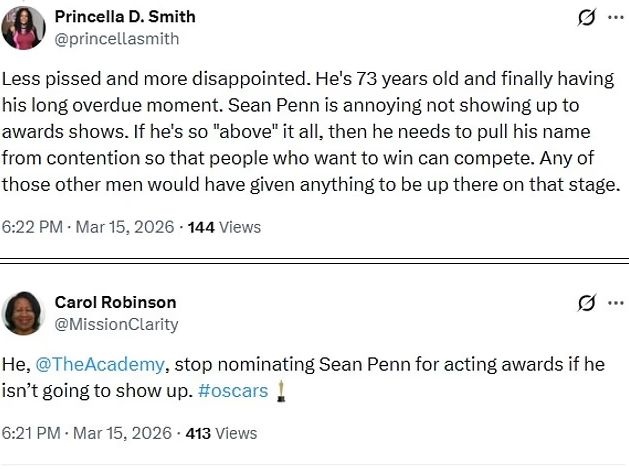Open more options on Princella D. Smith's post
Image resolution: width=629 pixels, height=469 pixels.
614,18
